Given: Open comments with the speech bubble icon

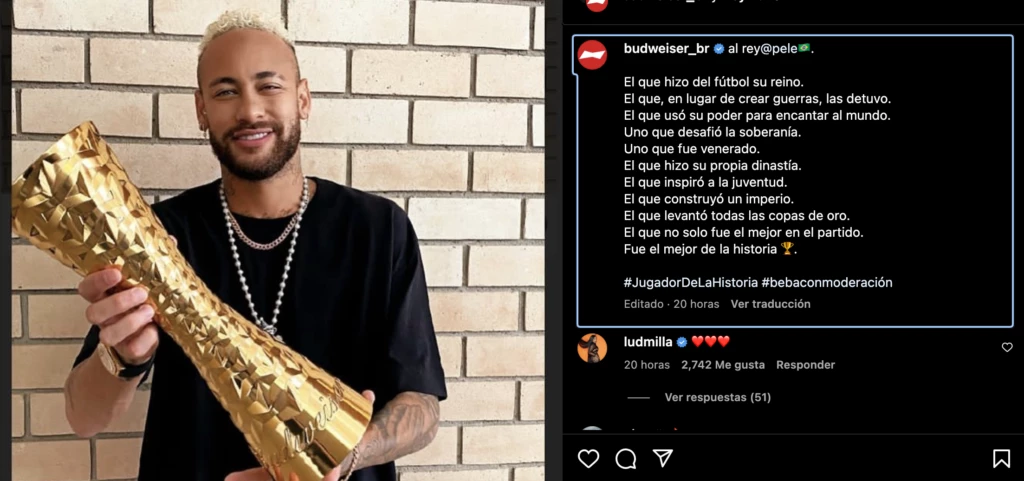Looking at the screenshot, I should click(x=626, y=458).
